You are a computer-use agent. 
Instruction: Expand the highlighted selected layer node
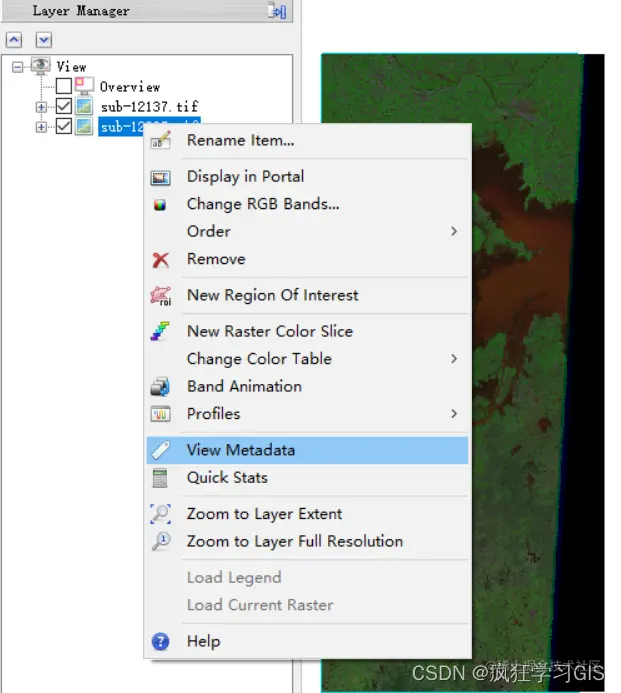click(41, 127)
